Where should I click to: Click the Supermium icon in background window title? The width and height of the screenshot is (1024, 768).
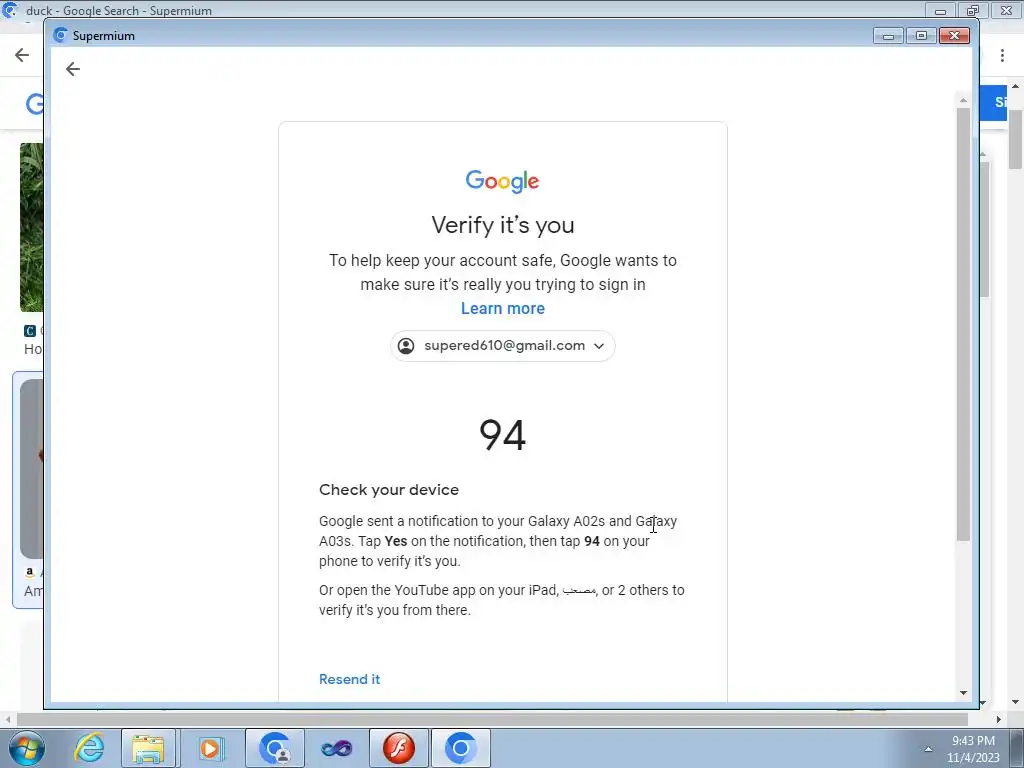tap(10, 10)
